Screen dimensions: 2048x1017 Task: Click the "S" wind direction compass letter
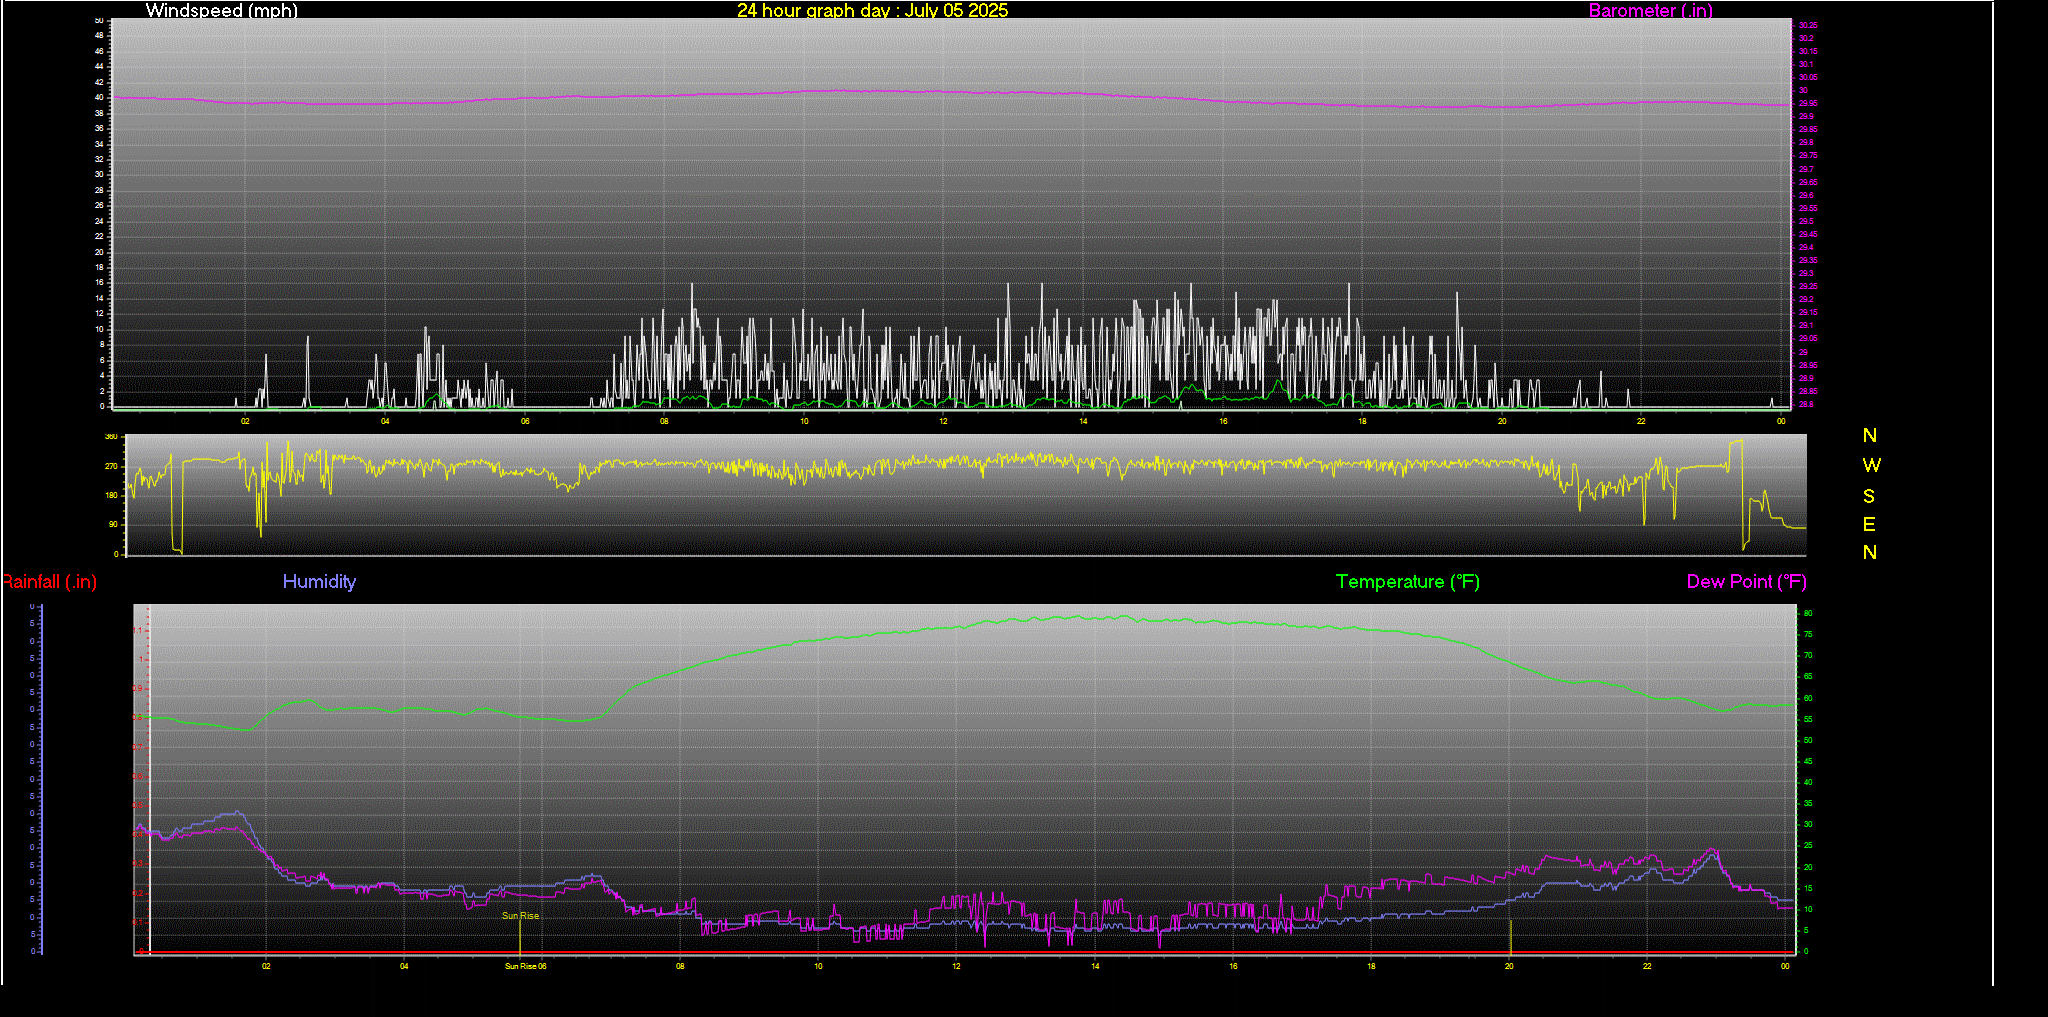[1869, 496]
